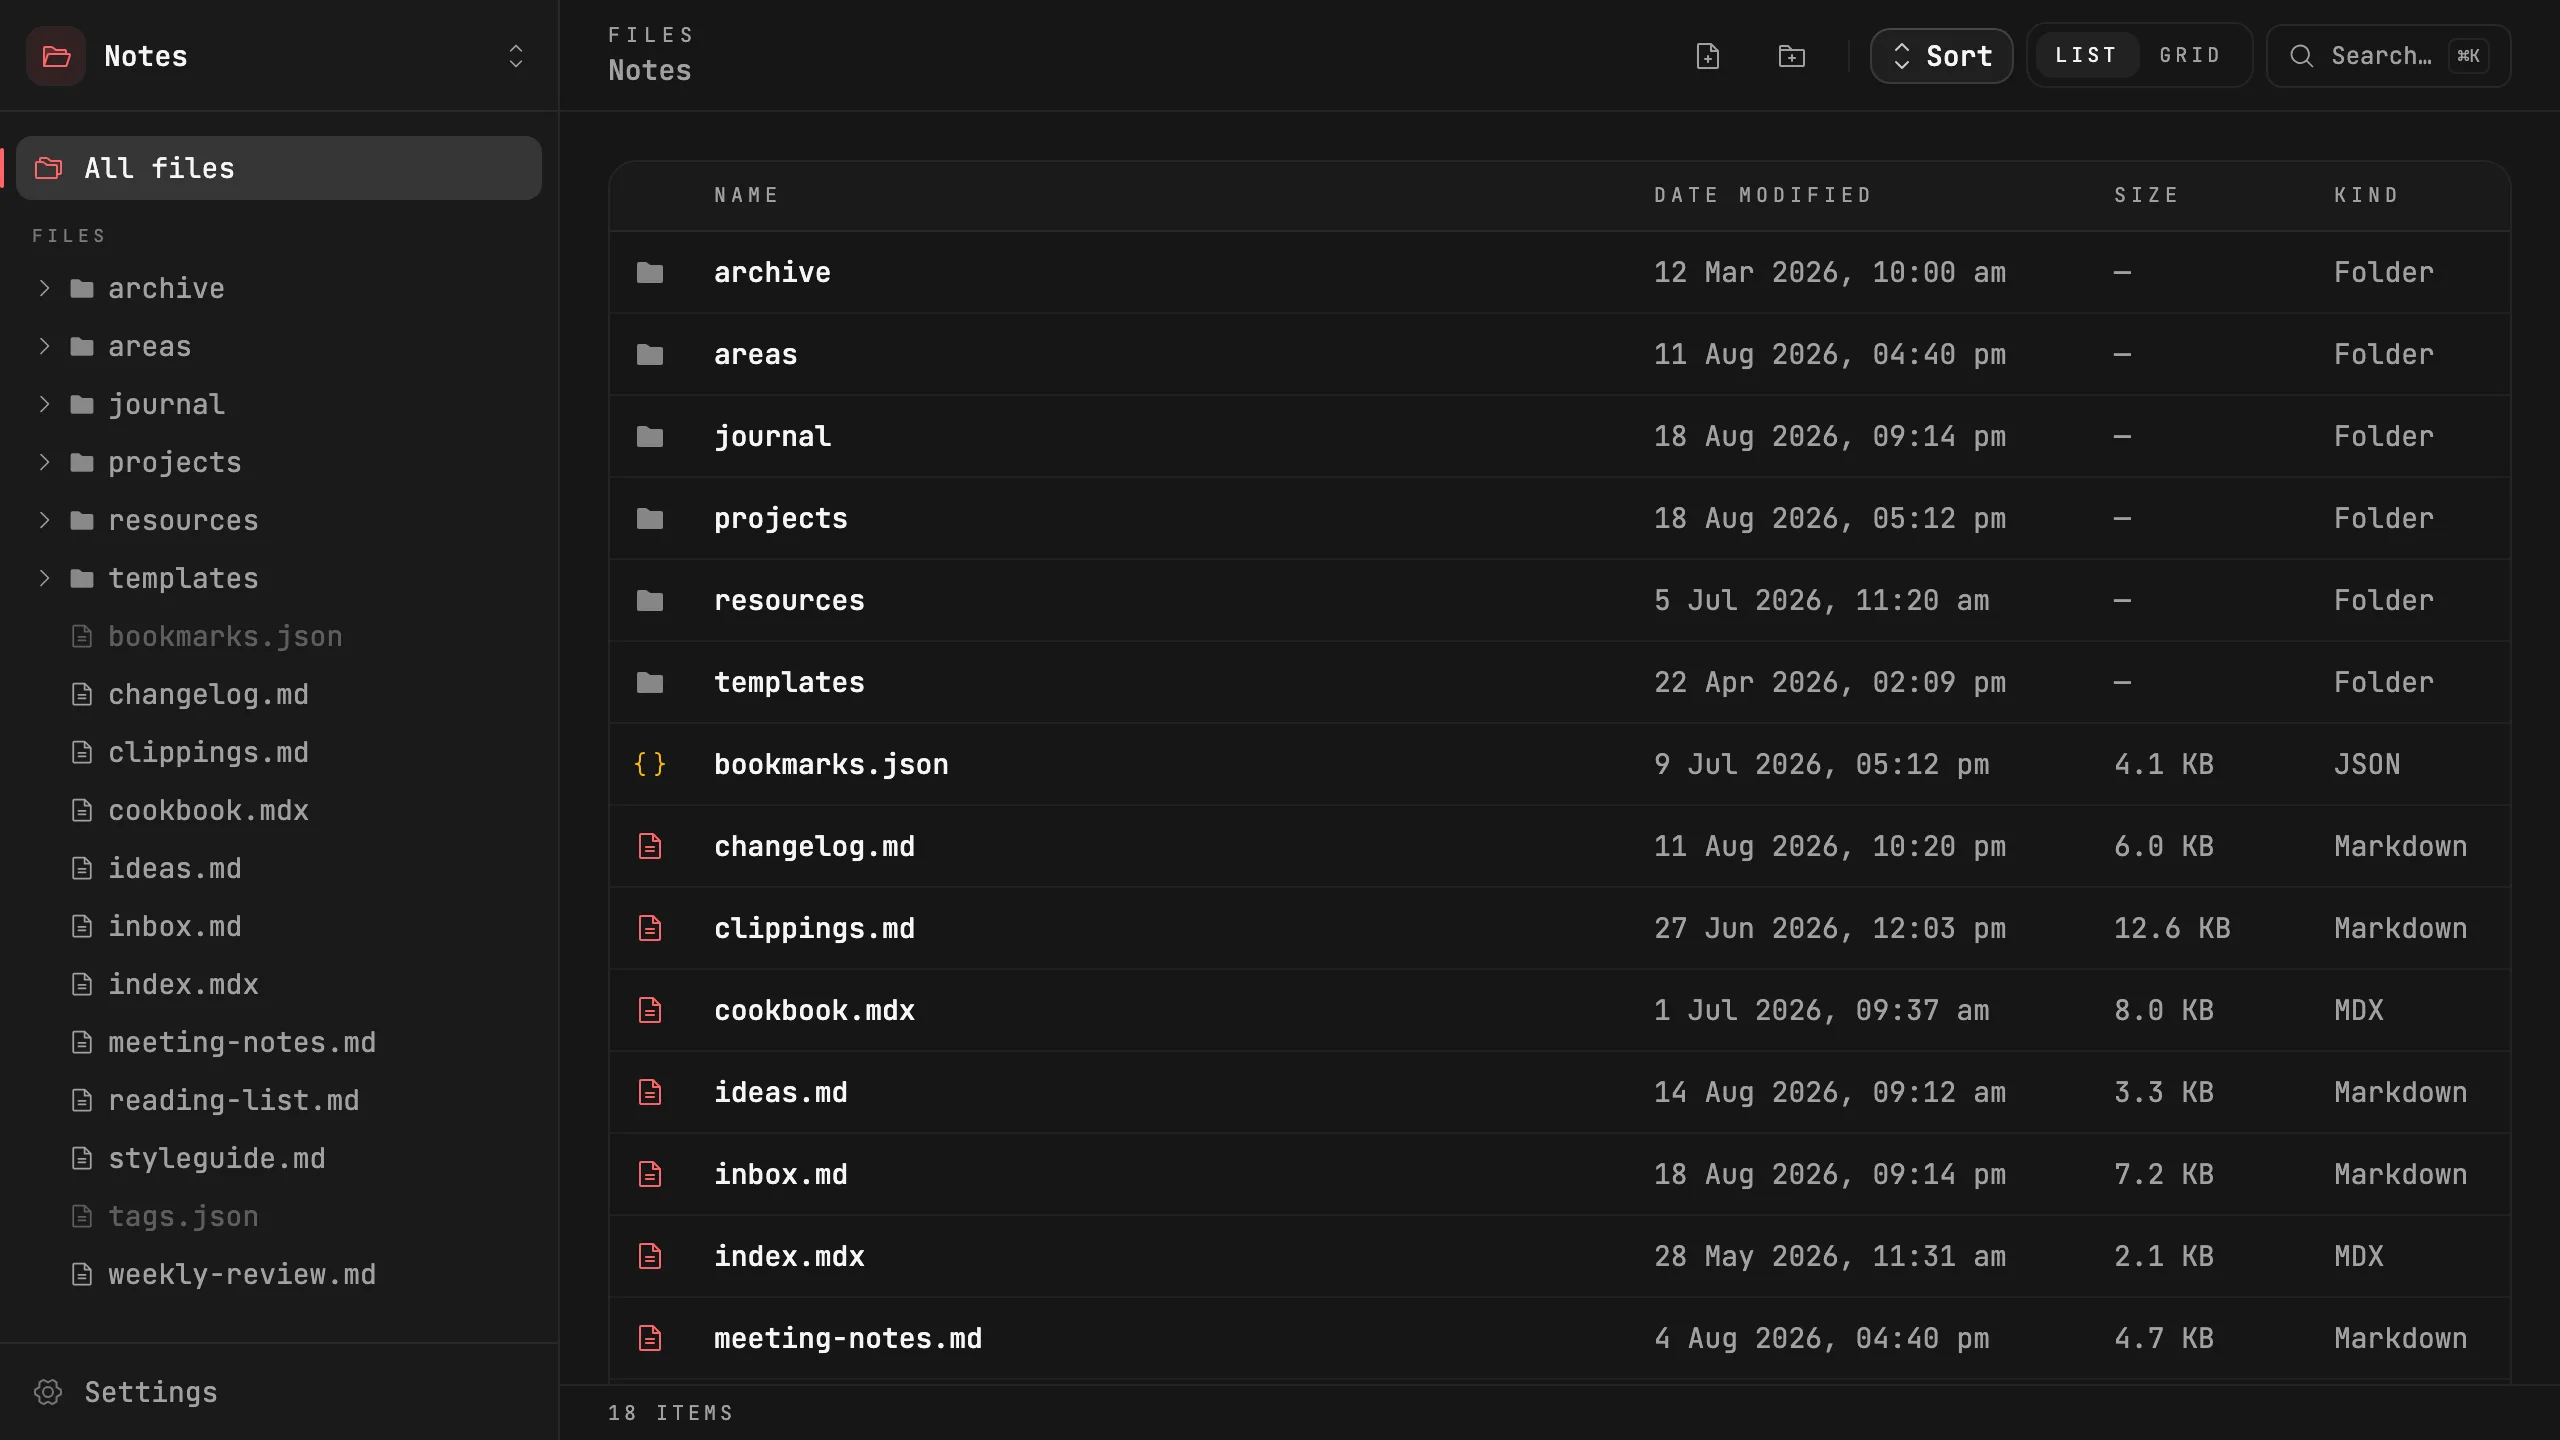This screenshot has height=1440, width=2560.
Task: Expand the projects folder in sidebar tree
Action: coord(44,462)
